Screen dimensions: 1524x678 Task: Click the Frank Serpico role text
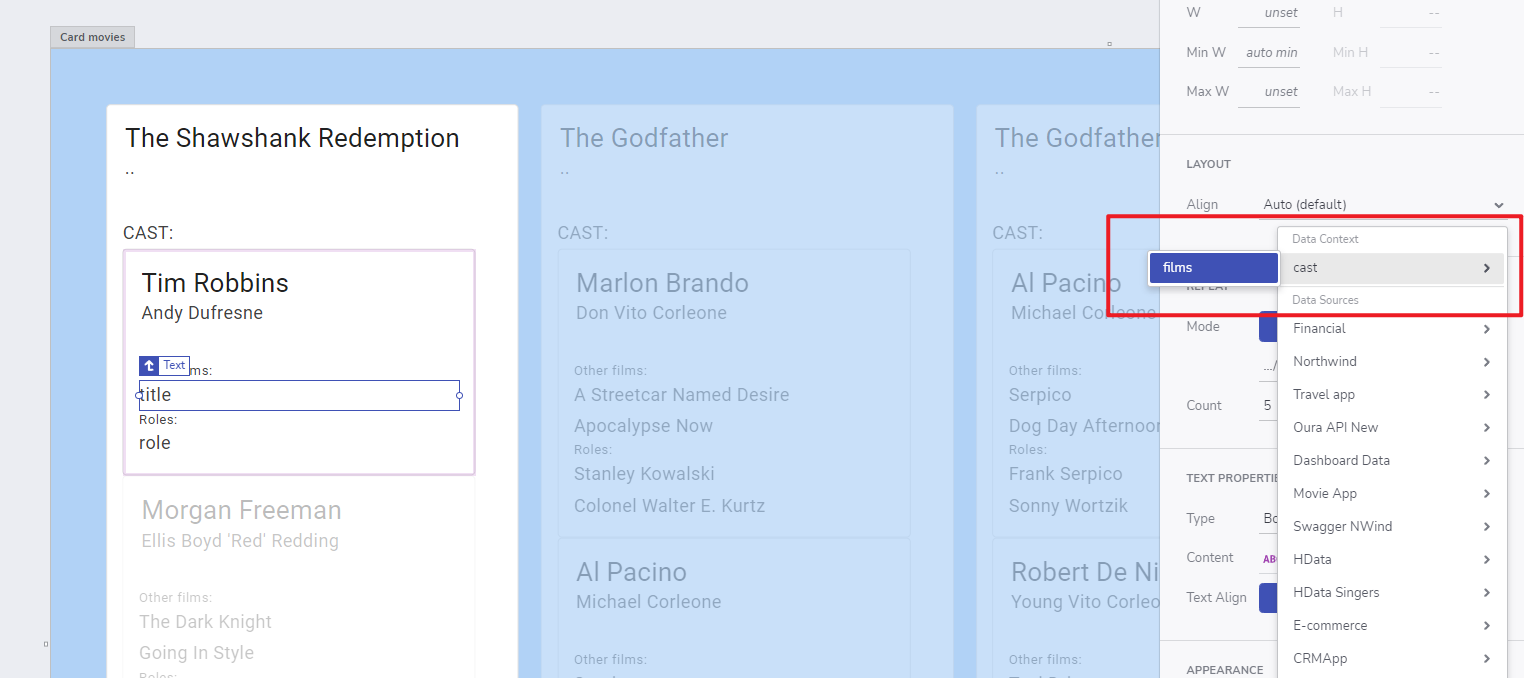[x=1065, y=474]
